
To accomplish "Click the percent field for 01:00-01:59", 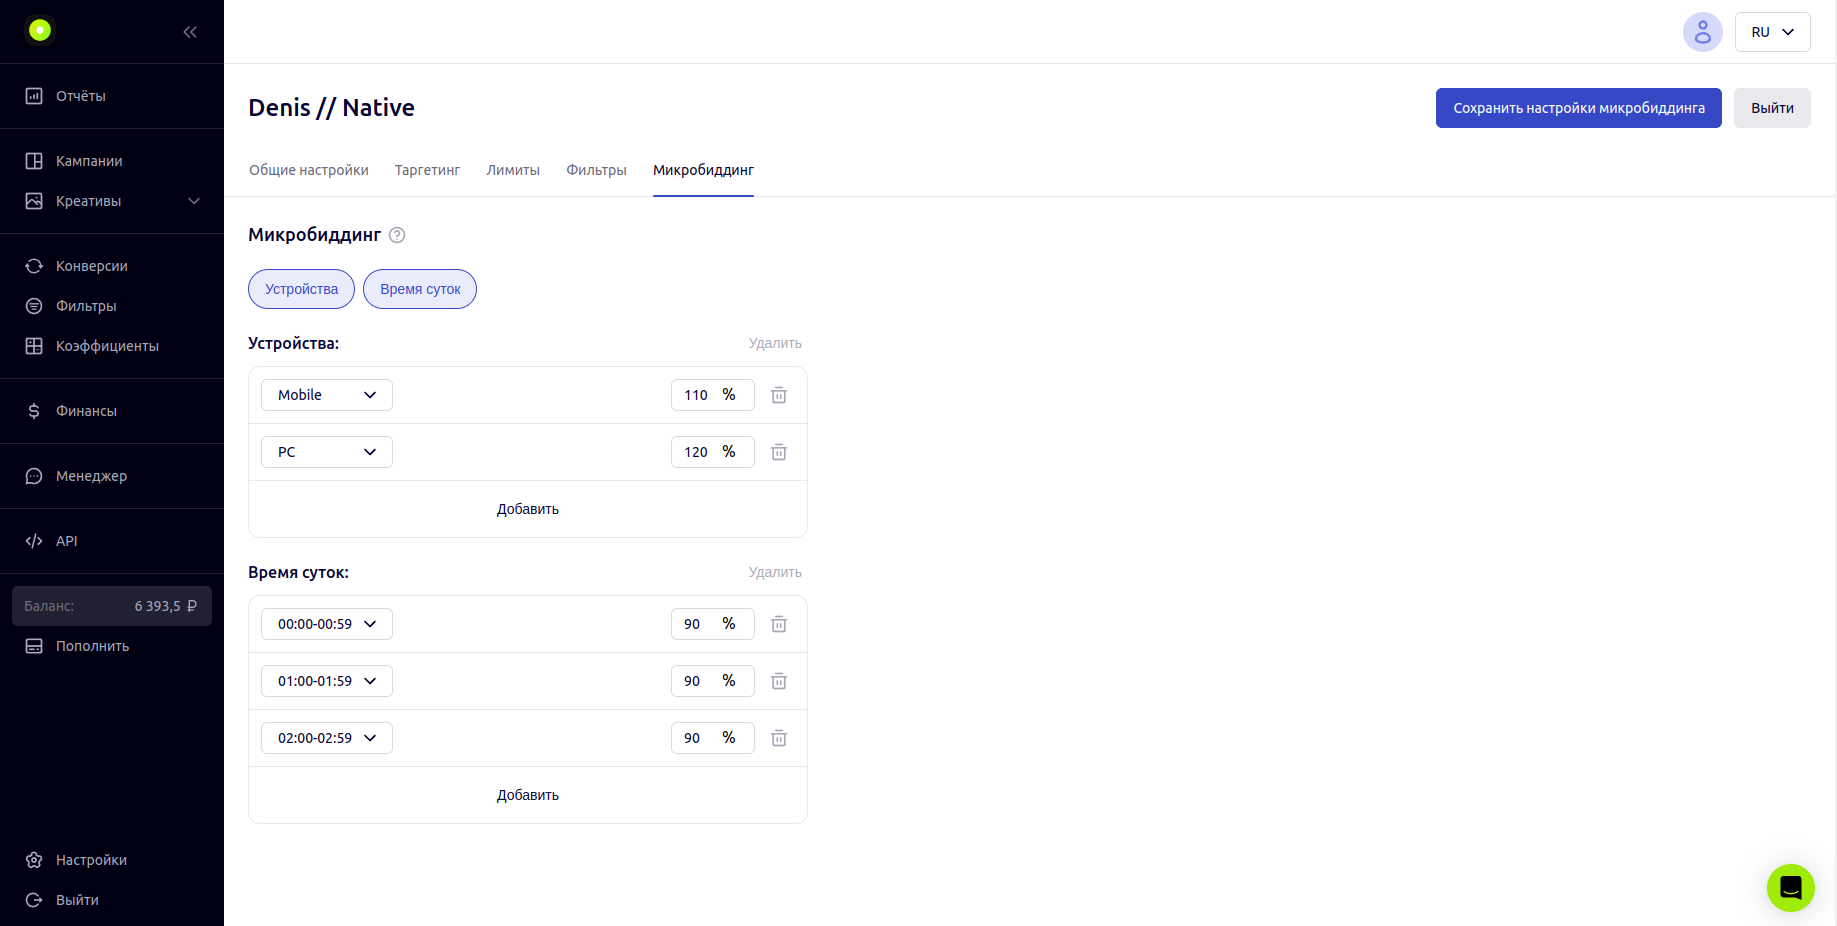I will click(x=712, y=681).
